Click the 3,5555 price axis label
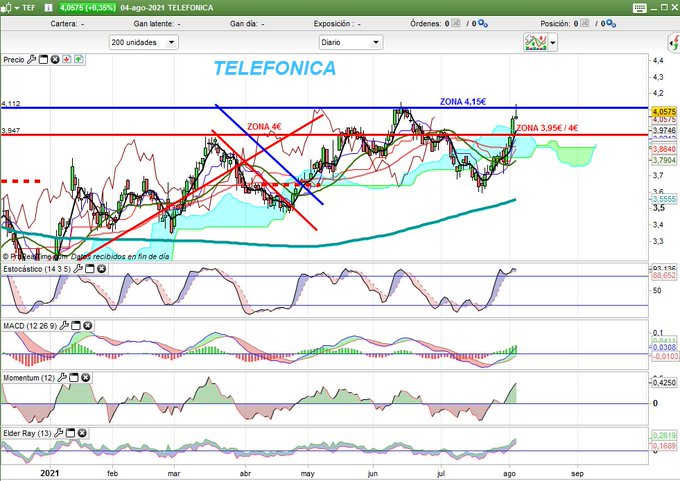 click(664, 199)
